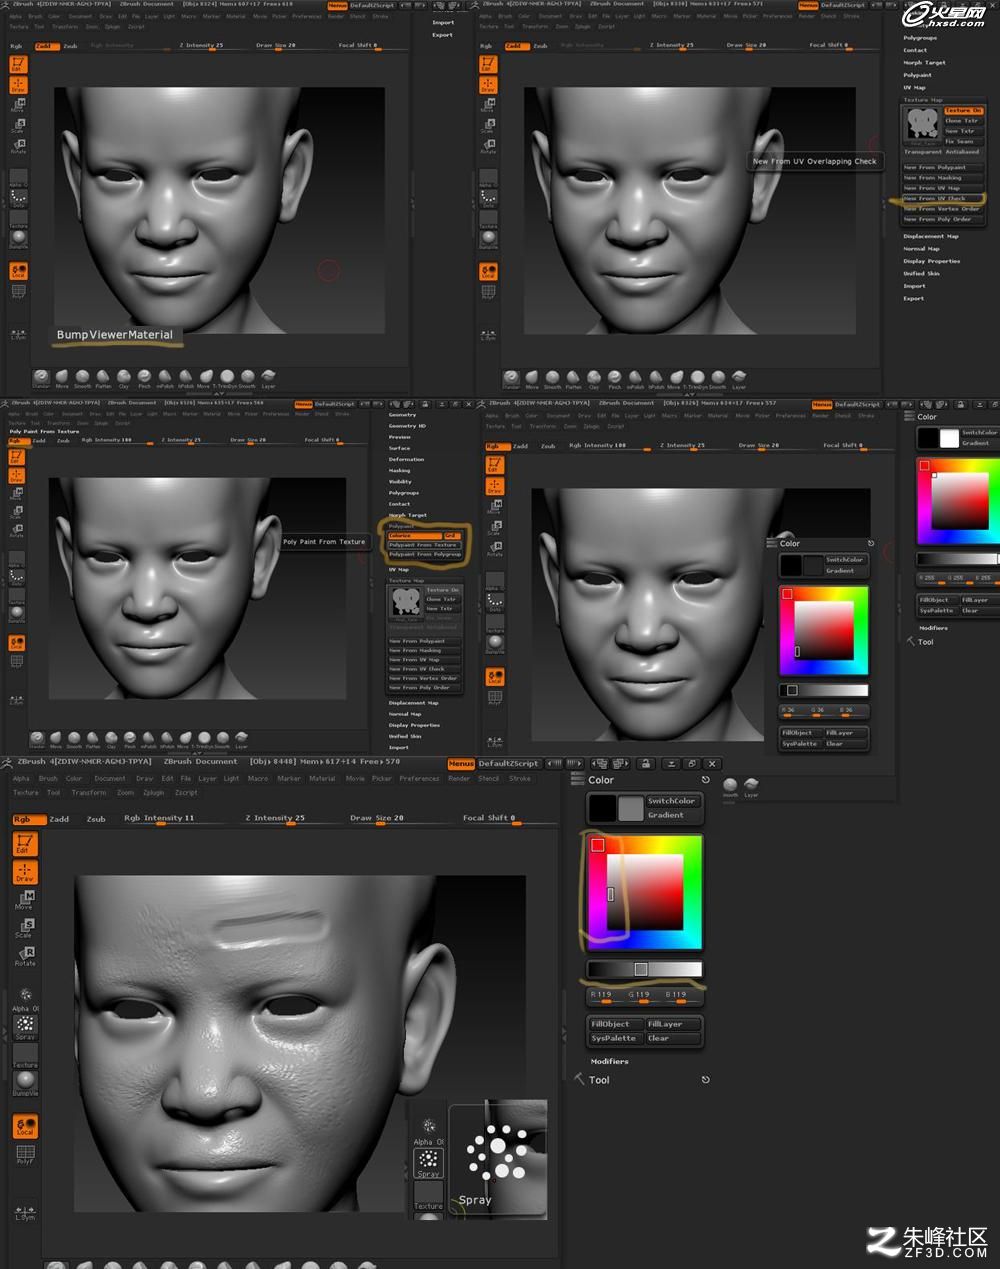
Task: Open Zplugin menu in bottom ZBrush window
Action: click(153, 792)
